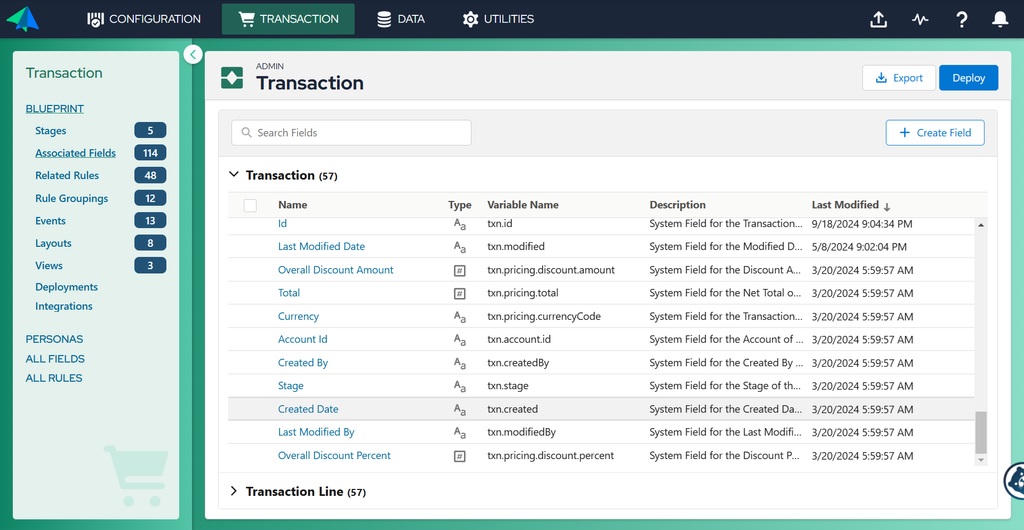Click the magnifier icon in Search Fields

(x=246, y=132)
